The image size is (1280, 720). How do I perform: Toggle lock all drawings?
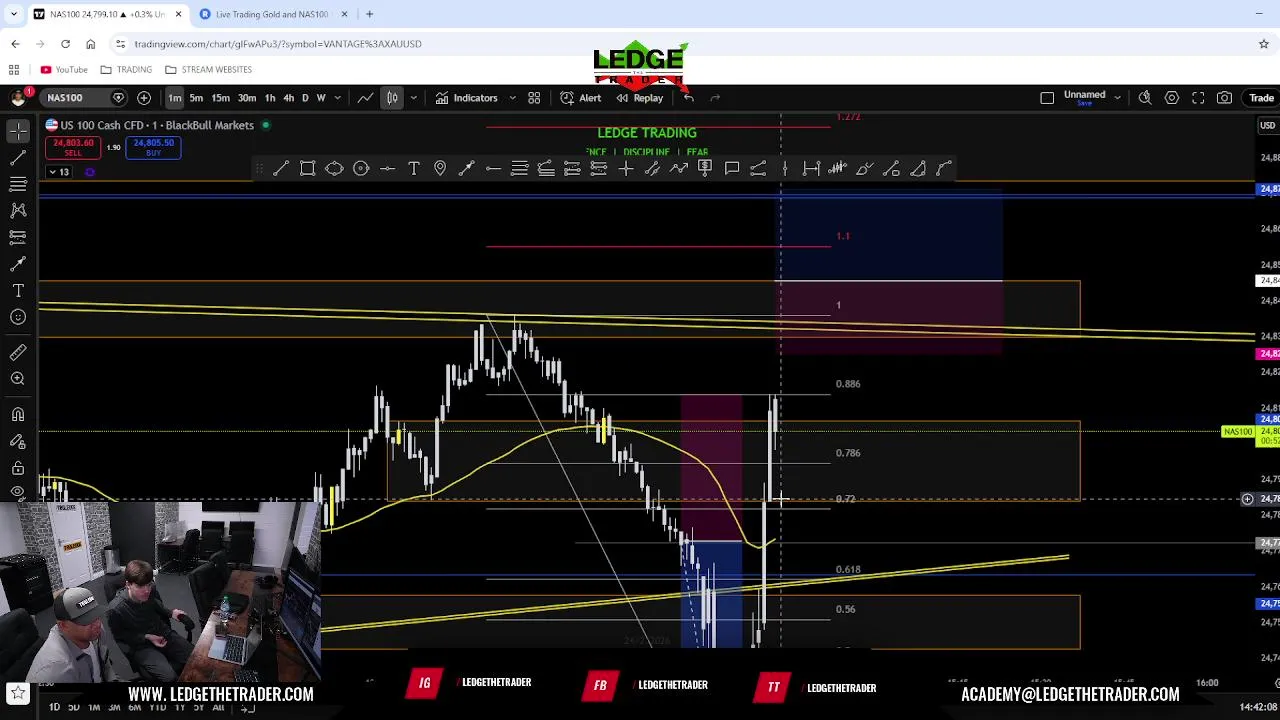point(18,467)
